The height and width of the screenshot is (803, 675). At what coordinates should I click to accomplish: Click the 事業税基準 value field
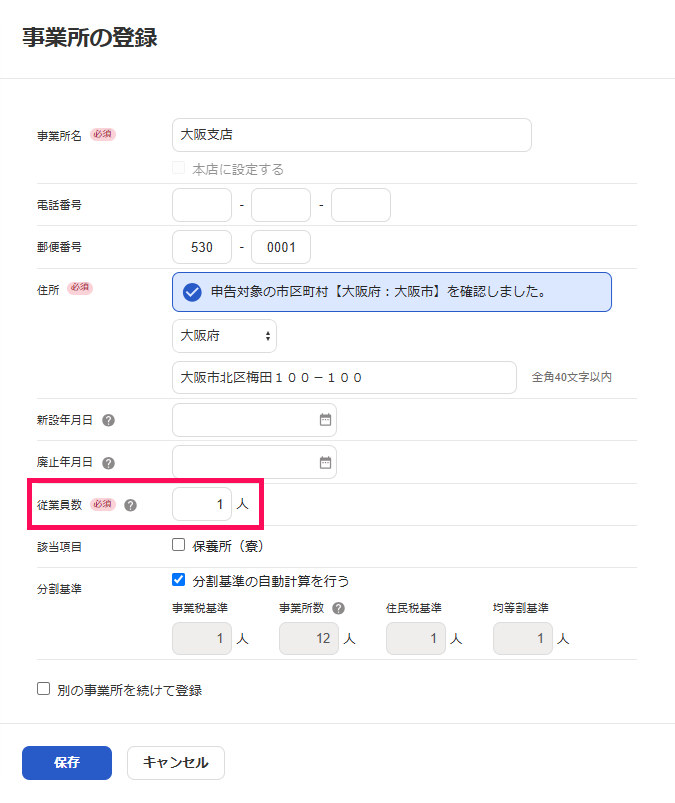(x=202, y=639)
